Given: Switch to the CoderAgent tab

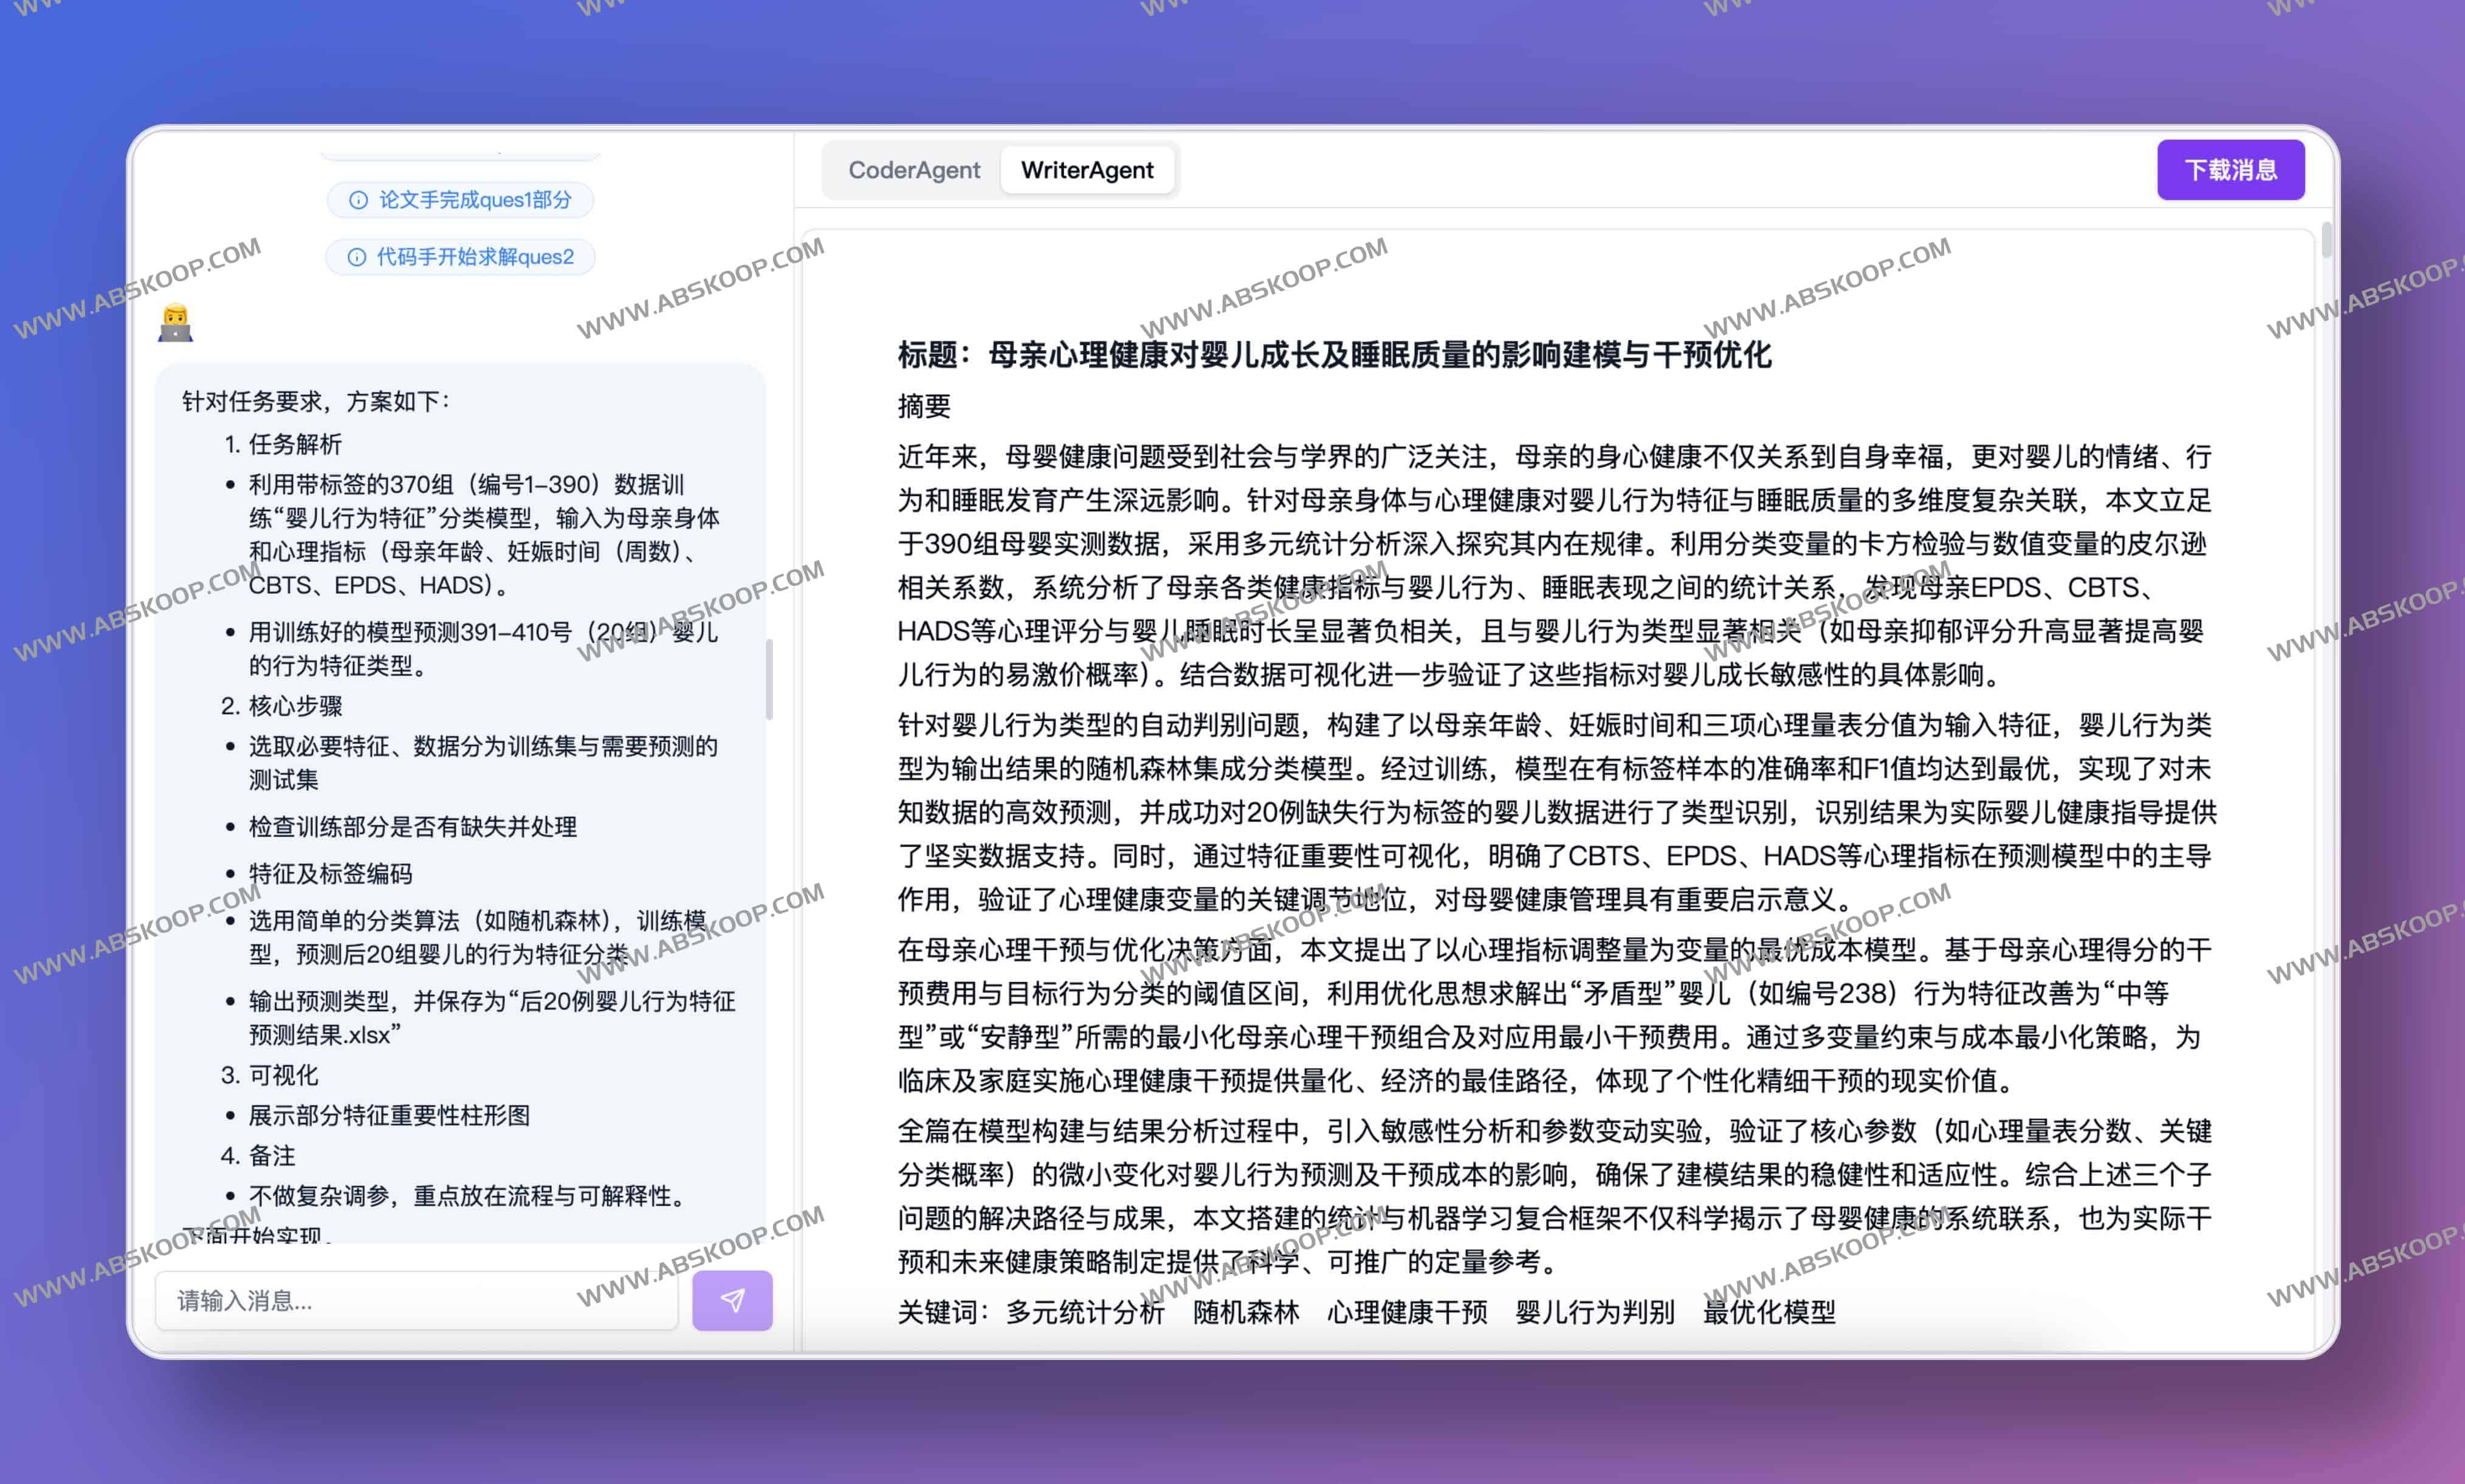Looking at the screenshot, I should (913, 170).
